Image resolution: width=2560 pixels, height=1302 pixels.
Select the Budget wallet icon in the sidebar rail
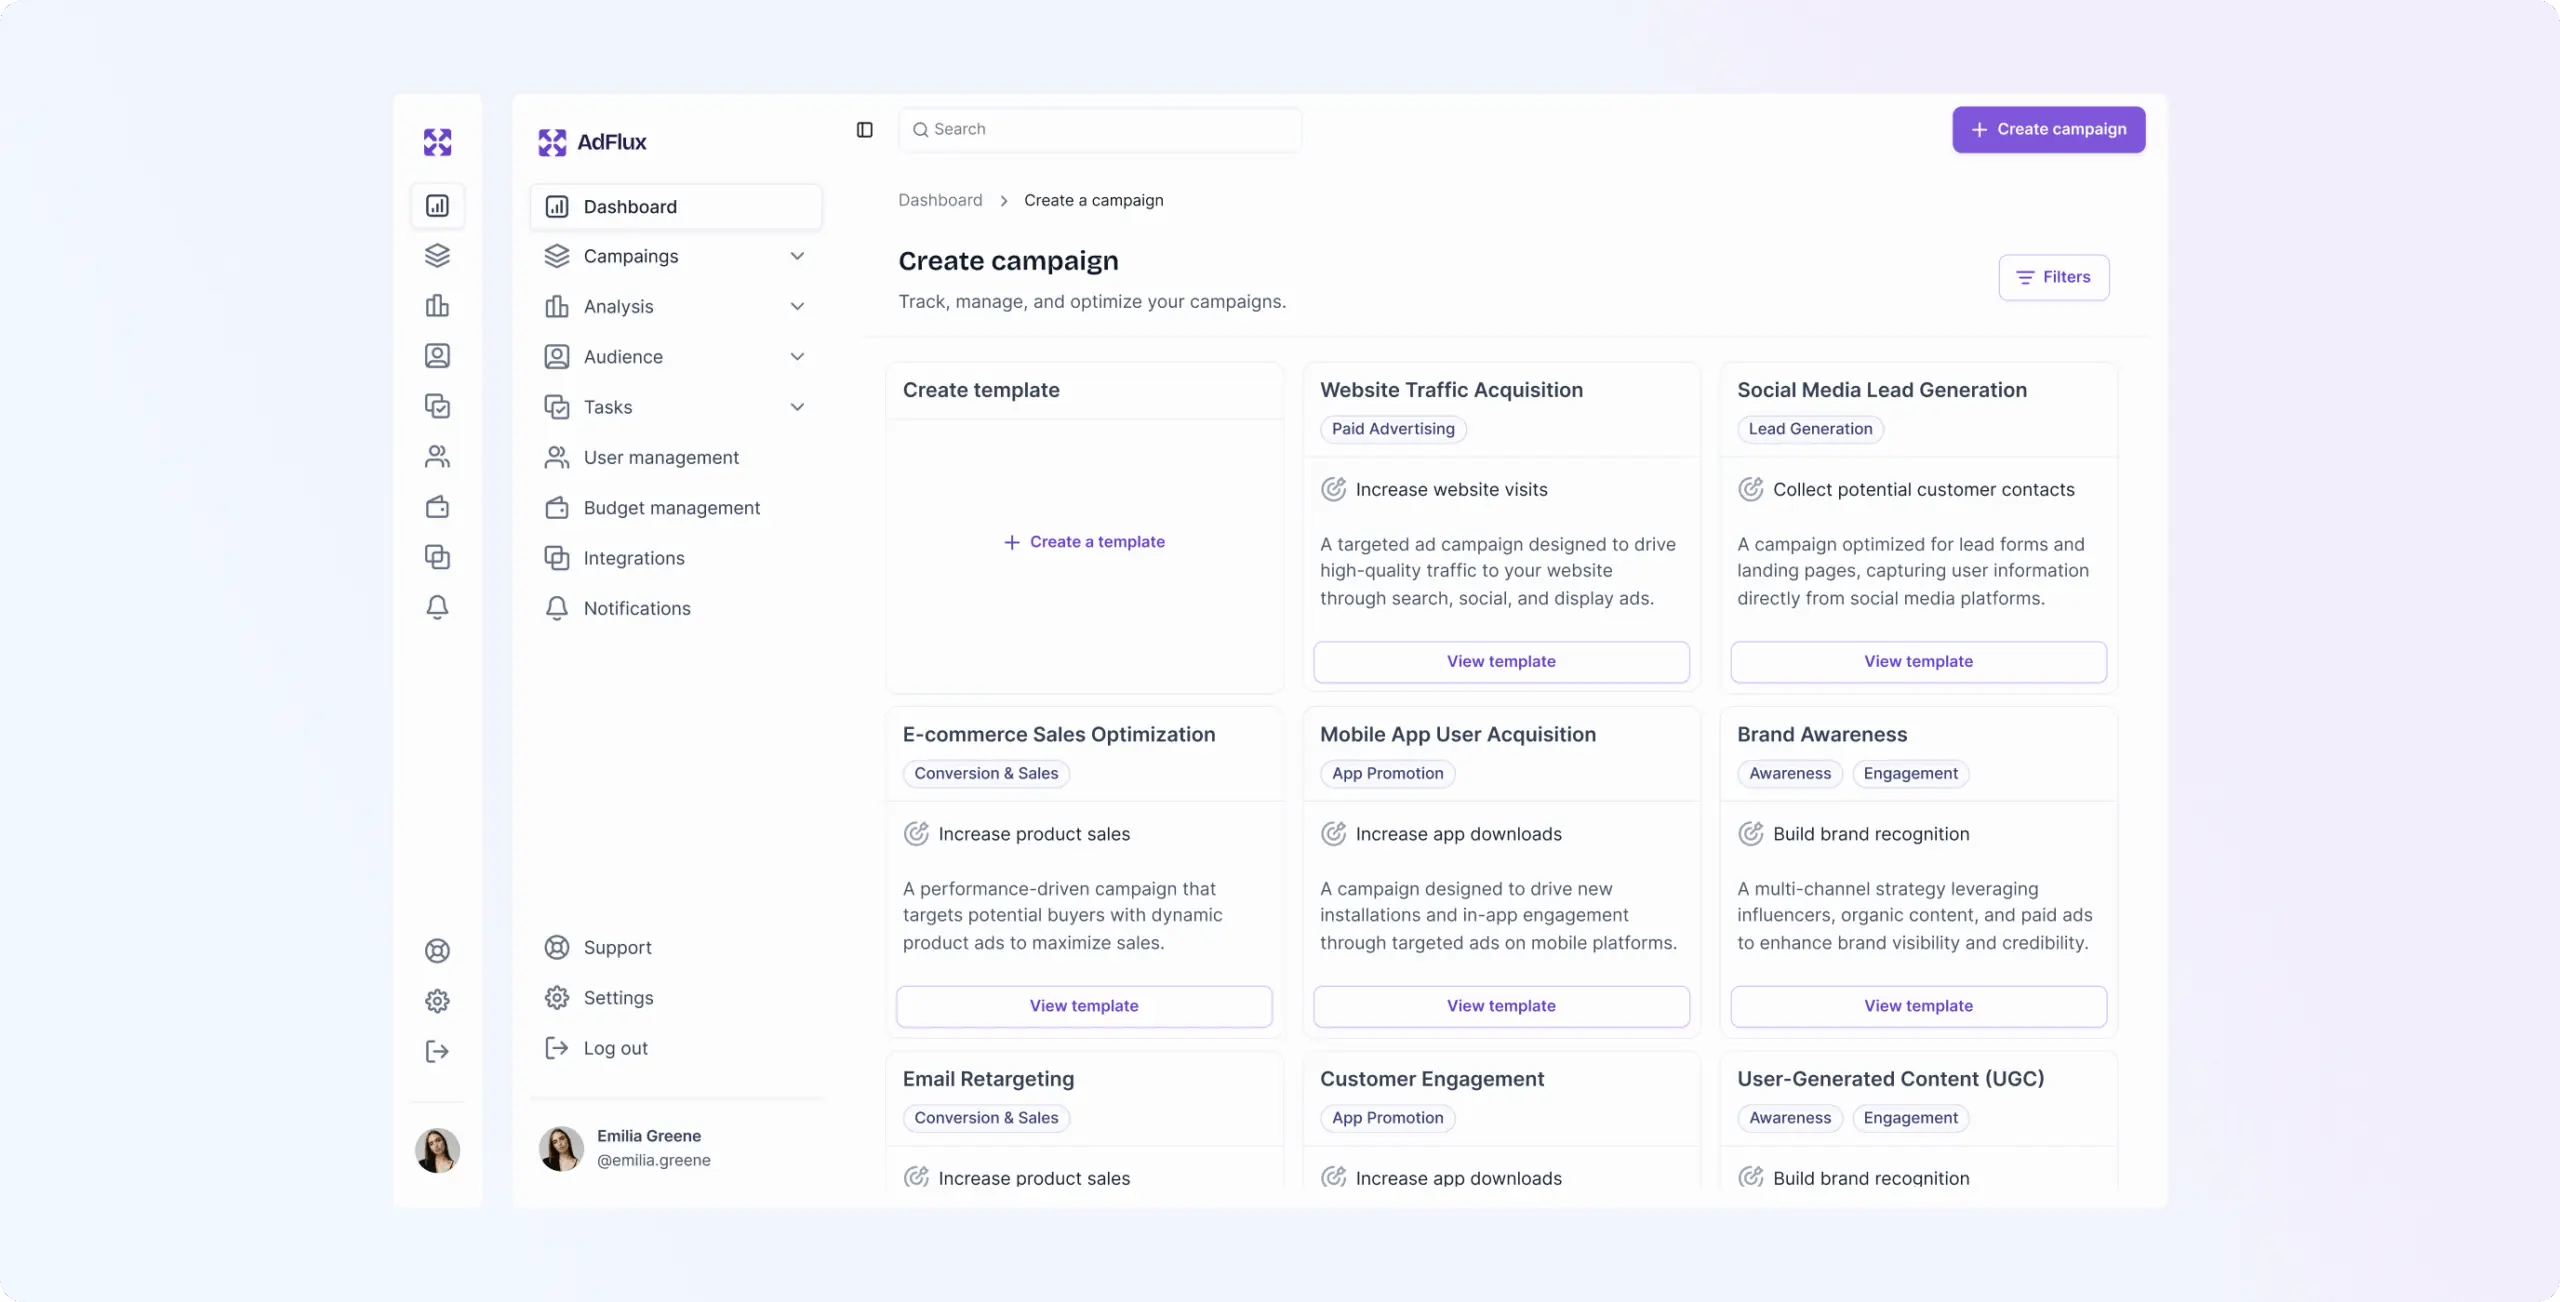click(437, 507)
